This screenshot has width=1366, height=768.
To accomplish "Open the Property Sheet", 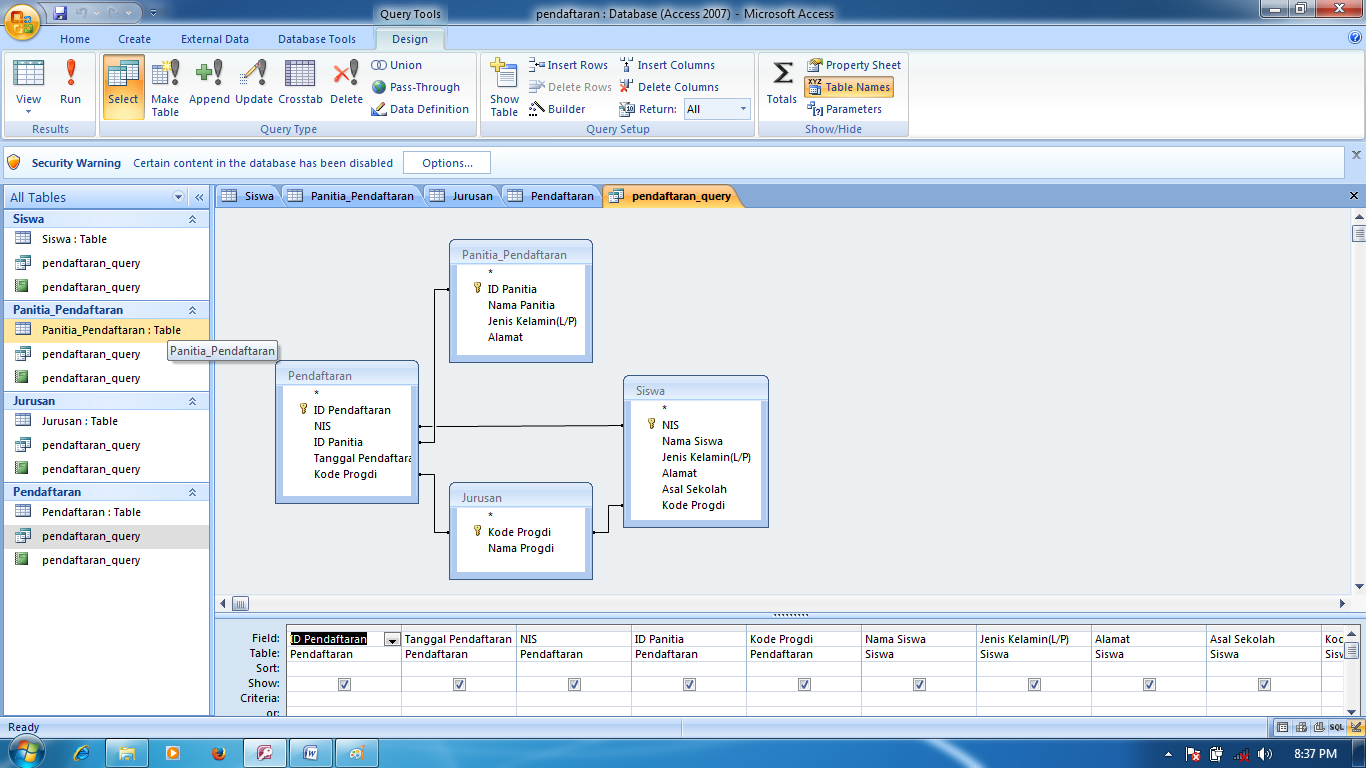I will click(x=854, y=65).
